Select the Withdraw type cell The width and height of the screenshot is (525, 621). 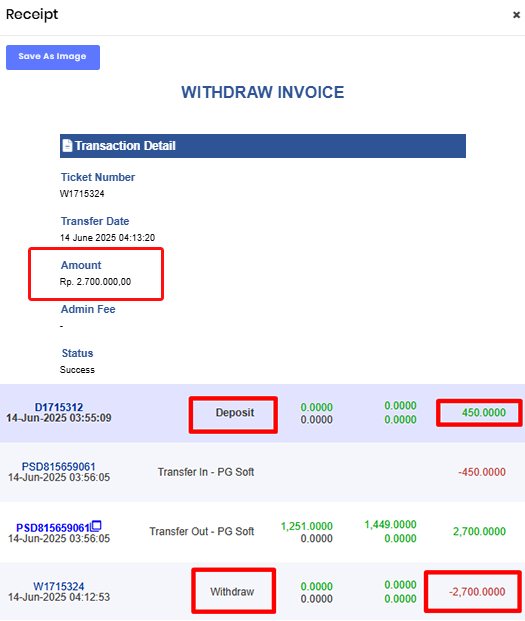coord(232,592)
